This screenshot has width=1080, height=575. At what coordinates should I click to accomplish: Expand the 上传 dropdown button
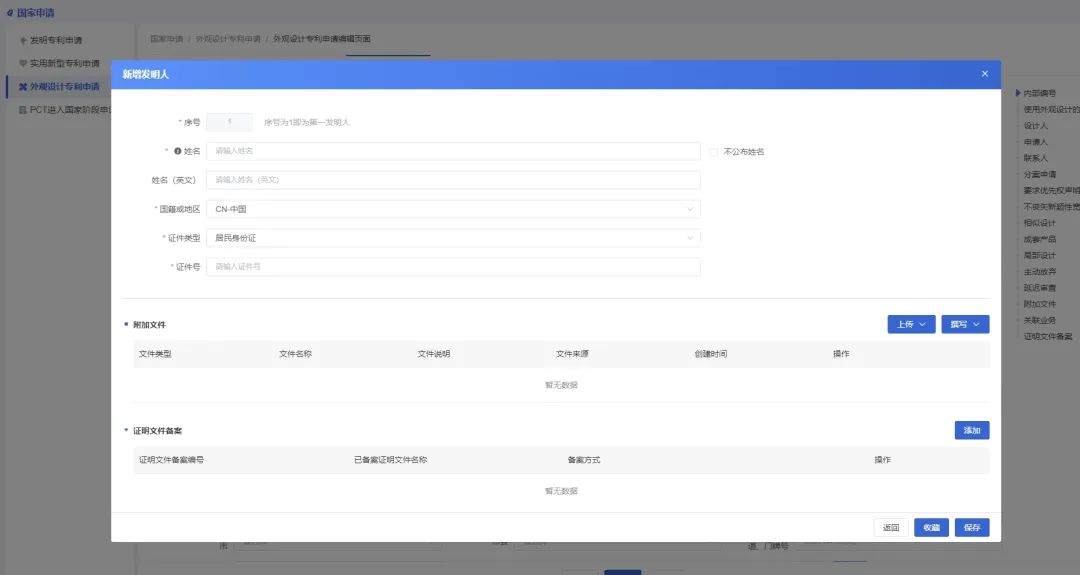(x=911, y=325)
